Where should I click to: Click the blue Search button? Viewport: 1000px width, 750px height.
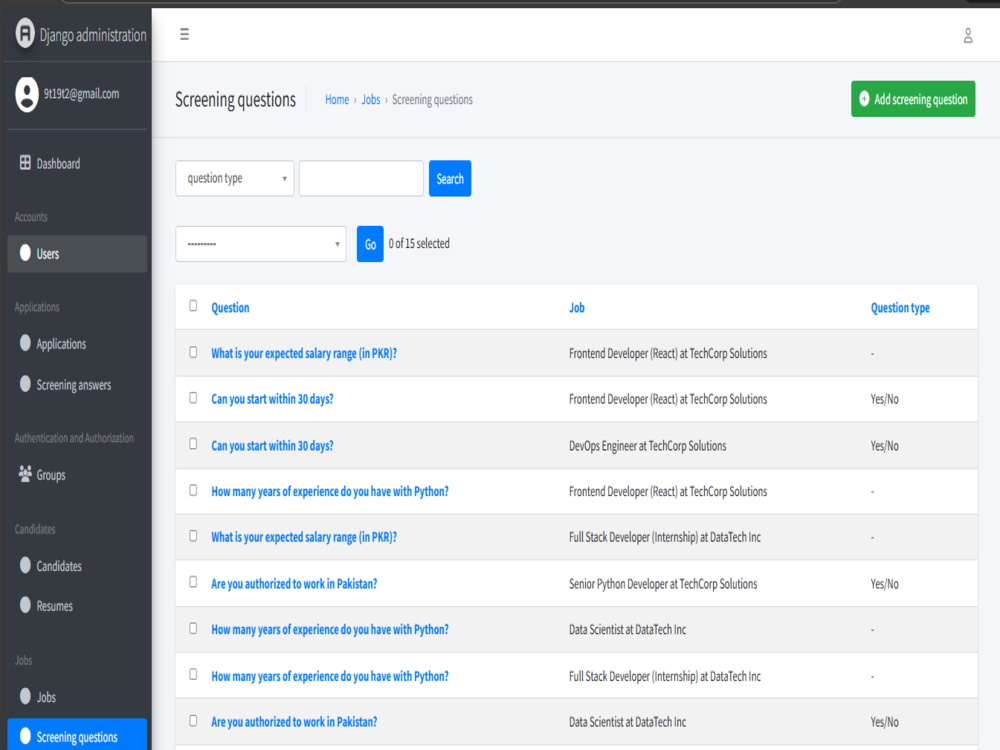[x=450, y=179]
